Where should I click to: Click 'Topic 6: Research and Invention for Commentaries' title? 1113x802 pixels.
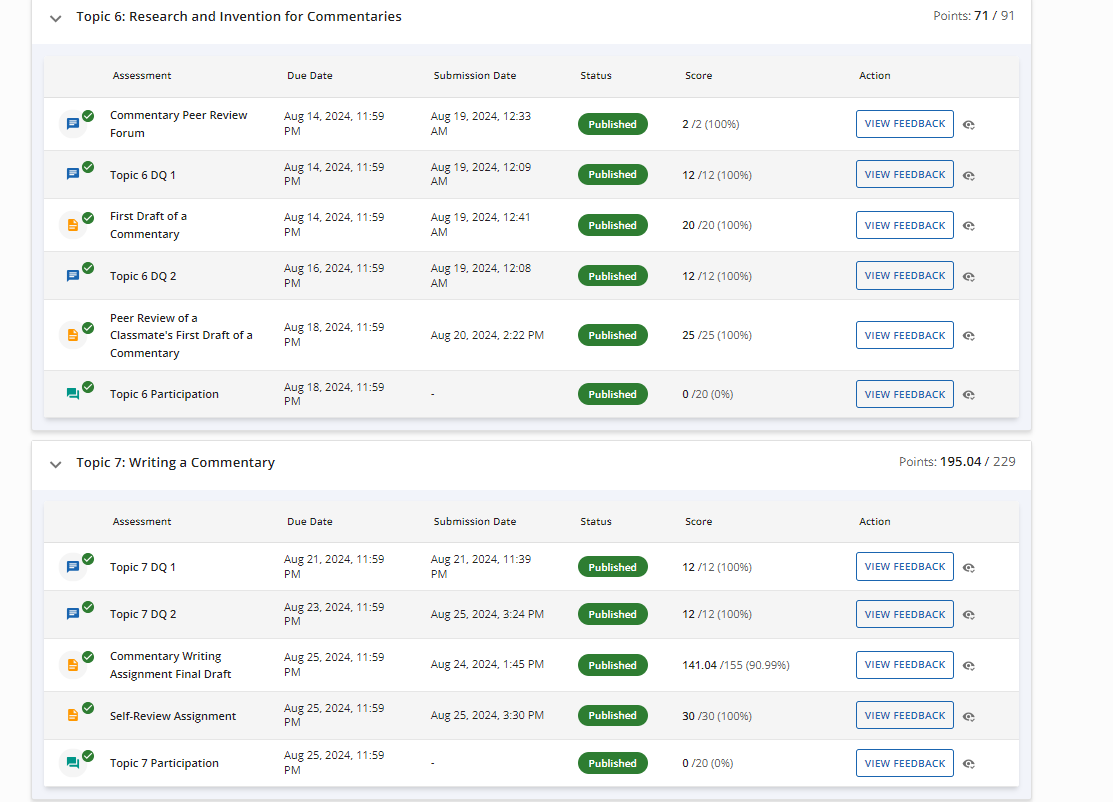239,16
